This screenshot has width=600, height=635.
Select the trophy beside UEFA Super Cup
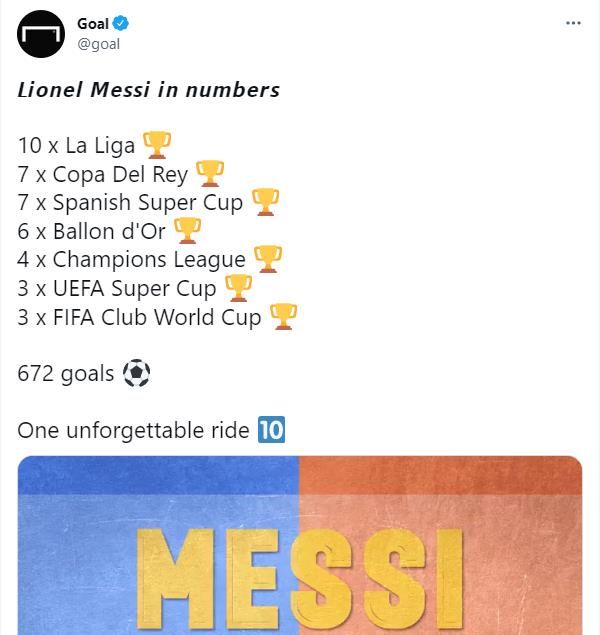238,288
